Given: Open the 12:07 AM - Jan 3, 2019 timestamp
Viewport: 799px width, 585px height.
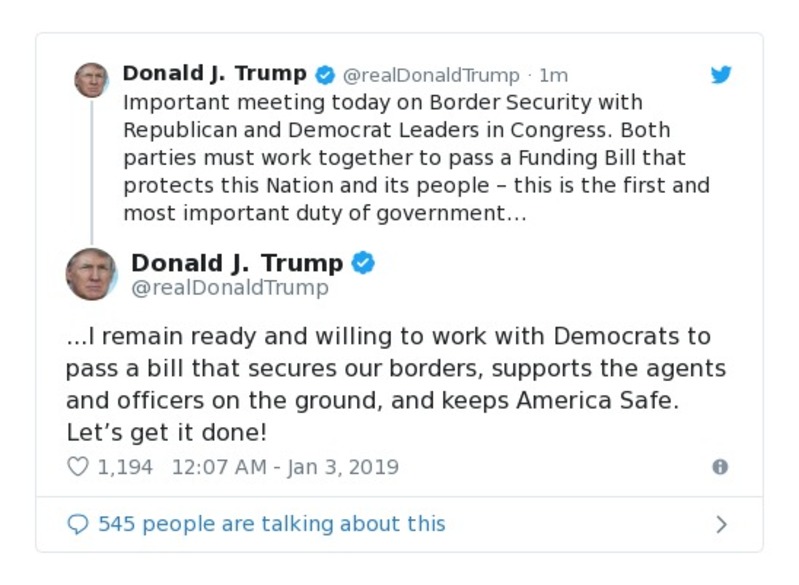Looking at the screenshot, I should point(285,467).
